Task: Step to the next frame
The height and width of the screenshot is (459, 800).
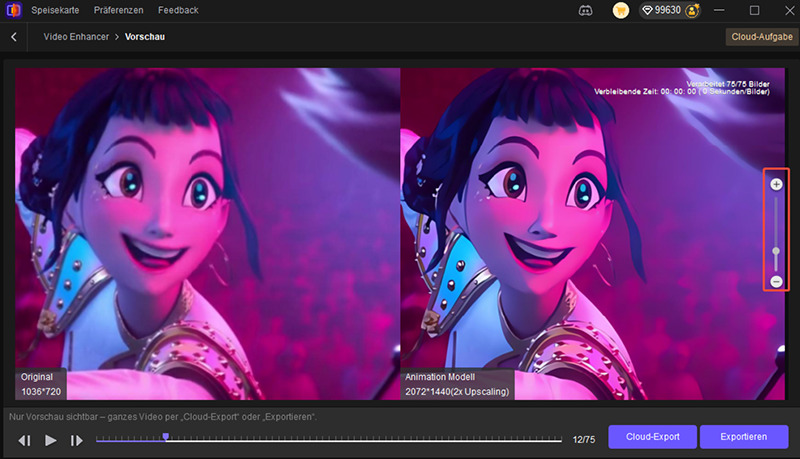Action: point(76,440)
